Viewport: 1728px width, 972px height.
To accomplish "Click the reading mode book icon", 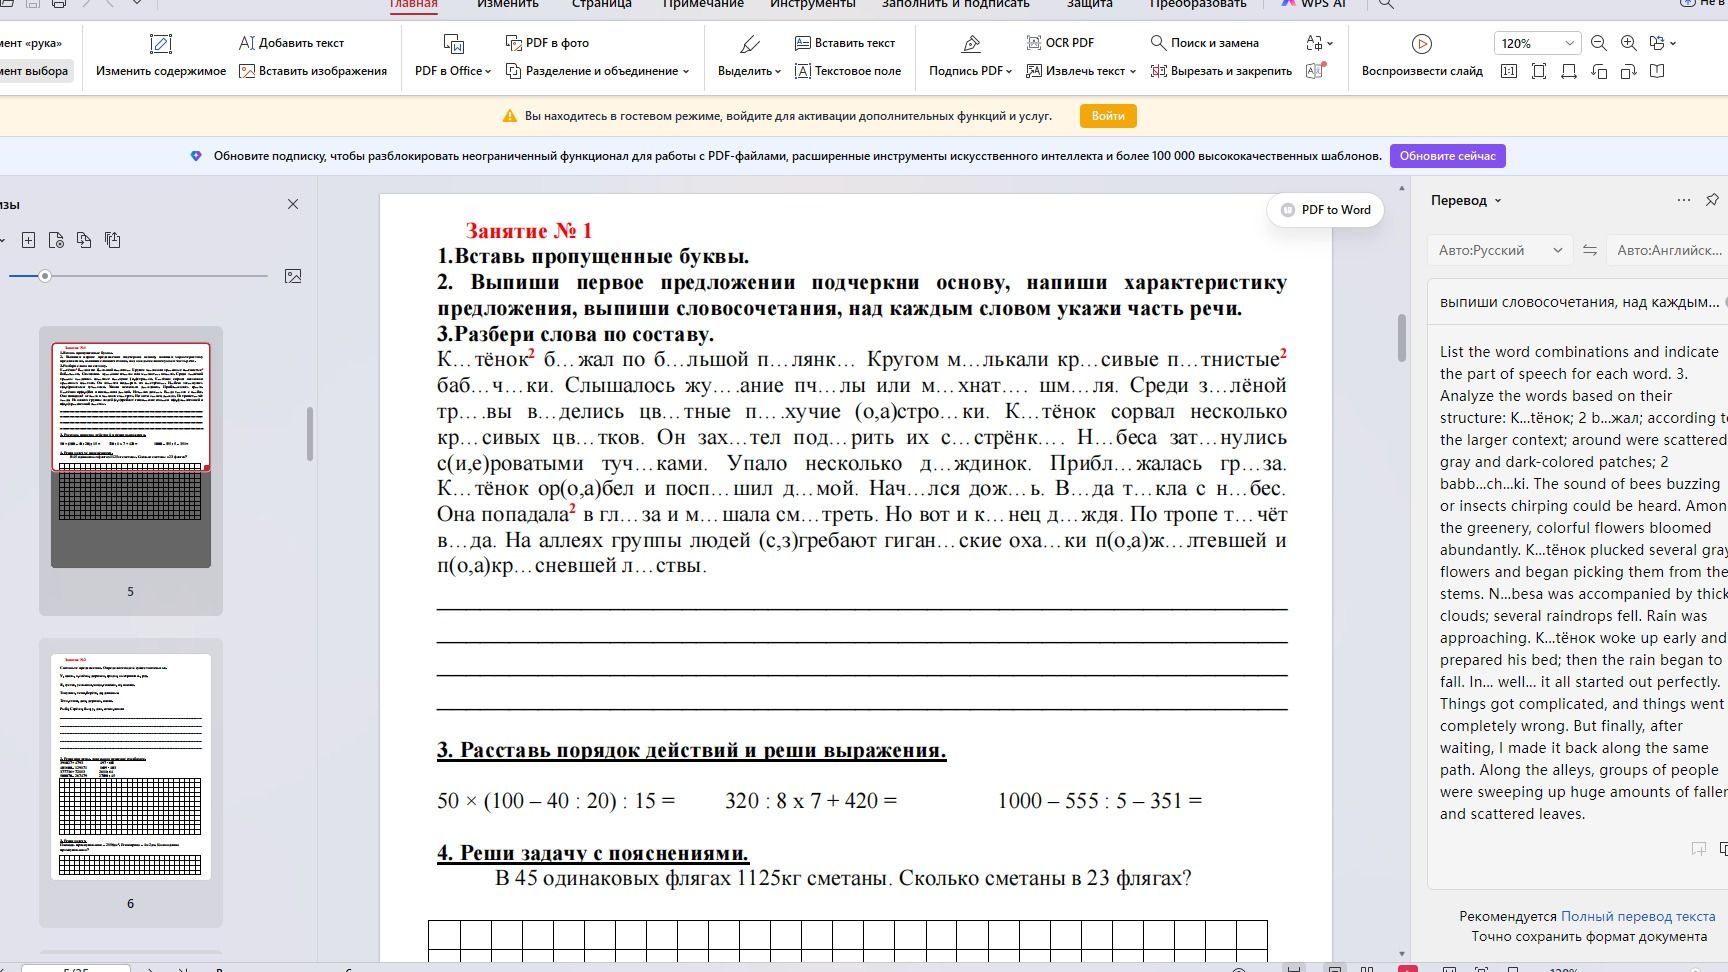I will point(1657,71).
